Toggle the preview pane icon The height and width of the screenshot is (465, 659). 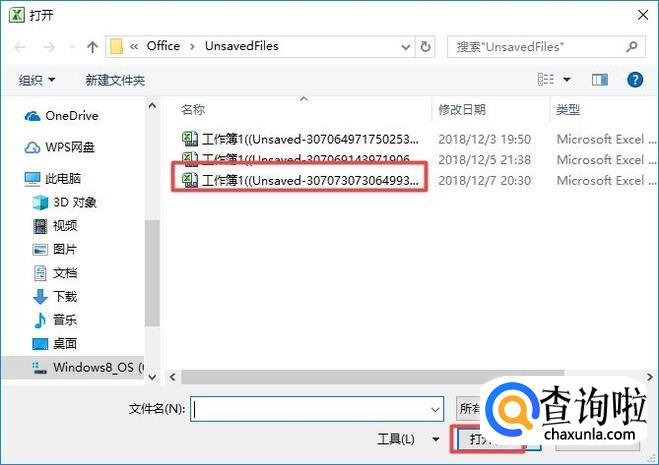600,79
